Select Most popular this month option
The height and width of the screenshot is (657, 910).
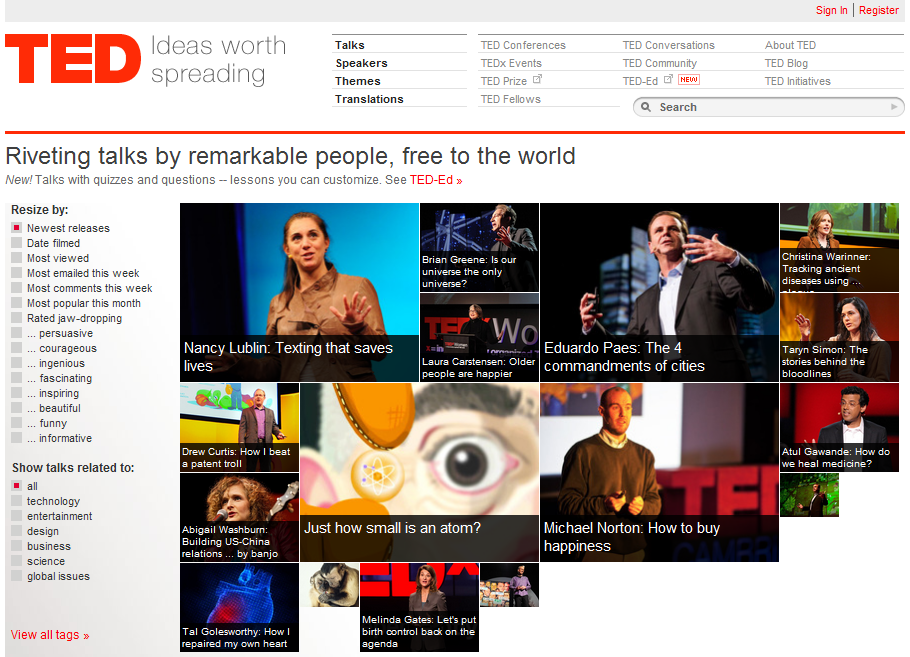16,303
